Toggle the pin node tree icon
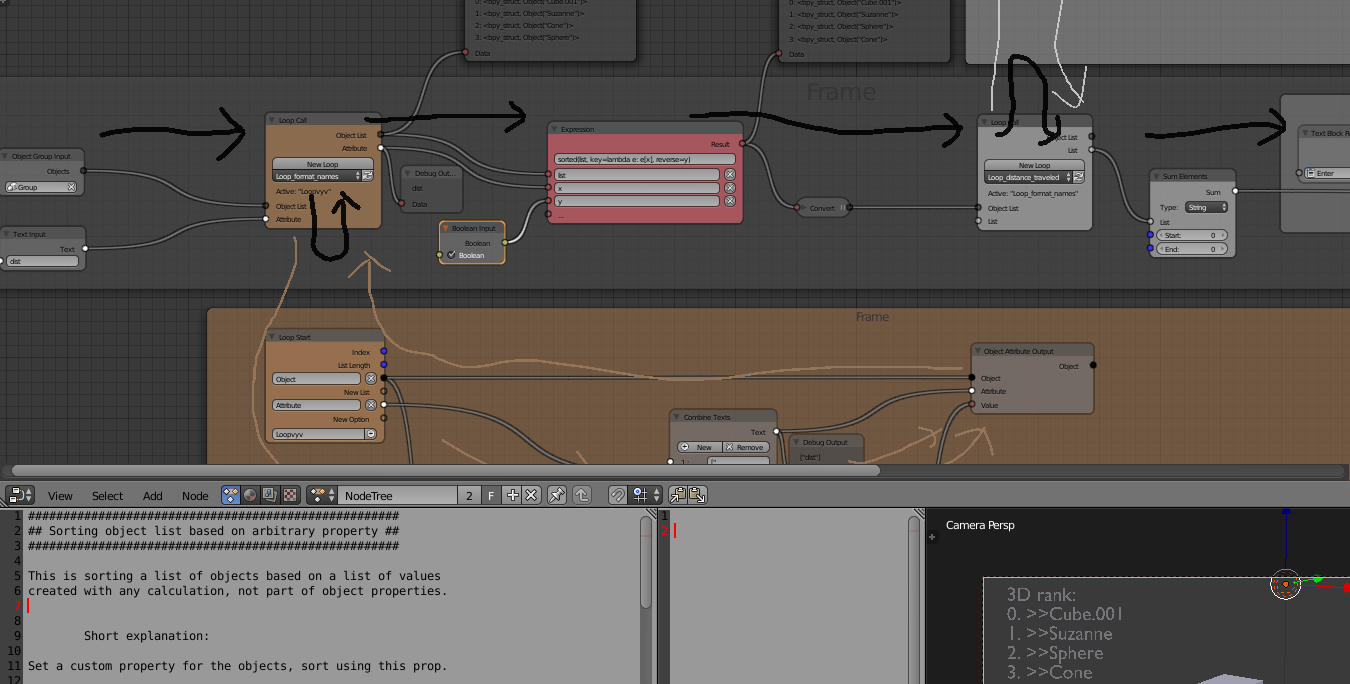This screenshot has width=1350, height=684. click(558, 495)
